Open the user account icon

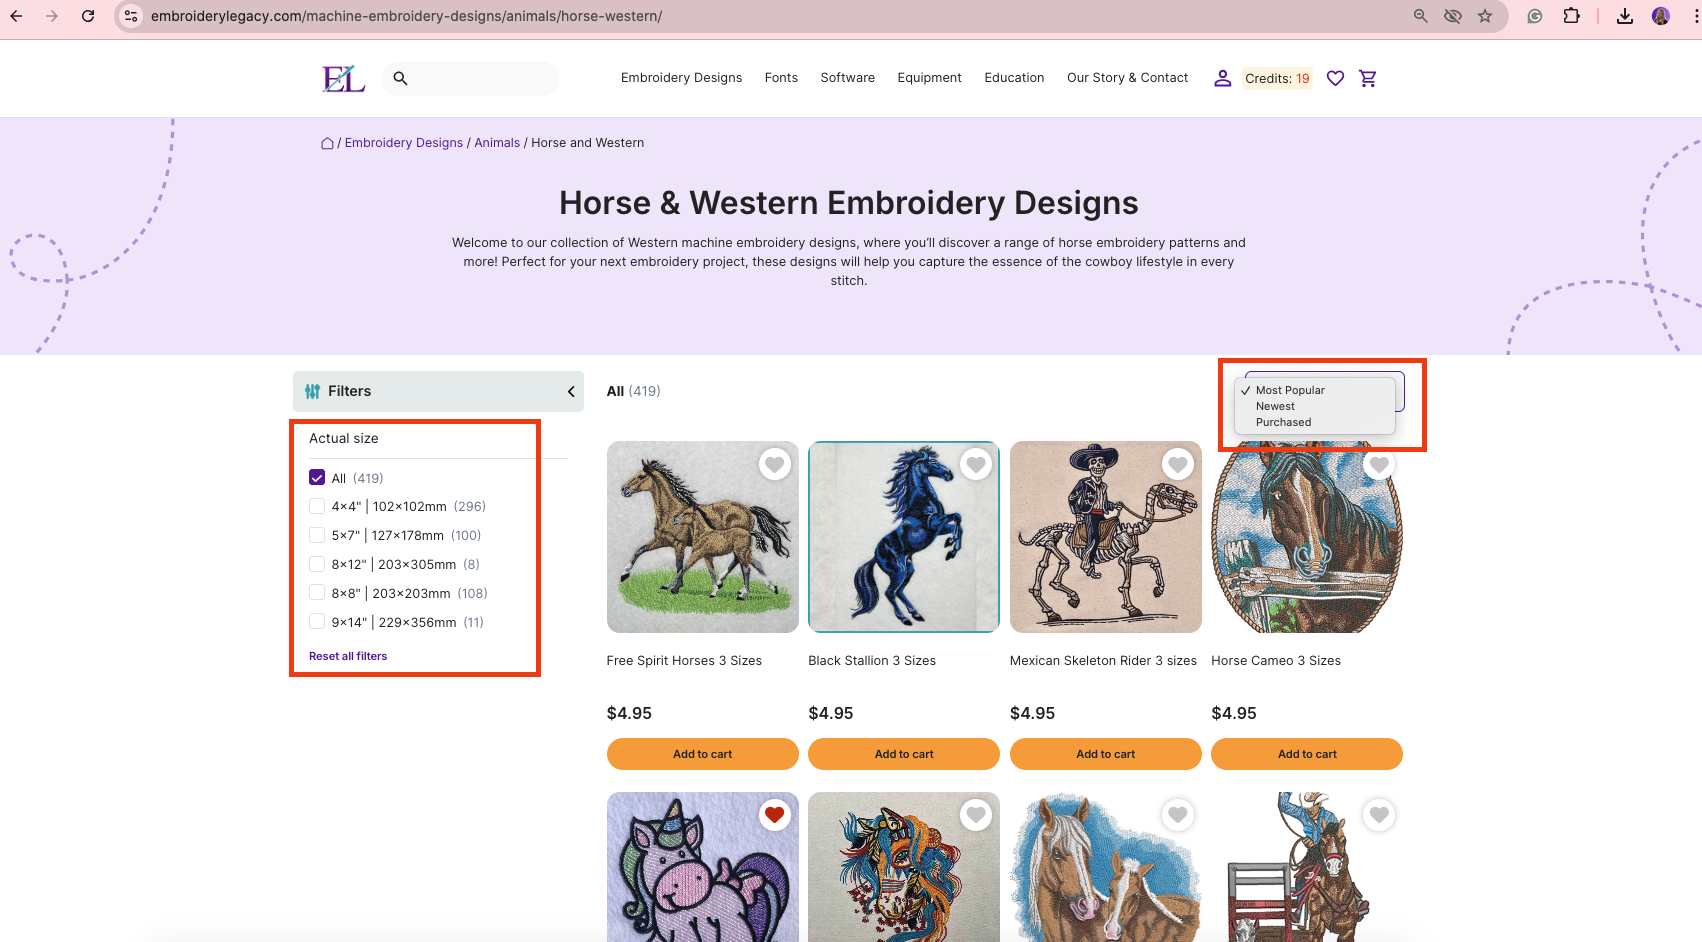click(x=1222, y=78)
